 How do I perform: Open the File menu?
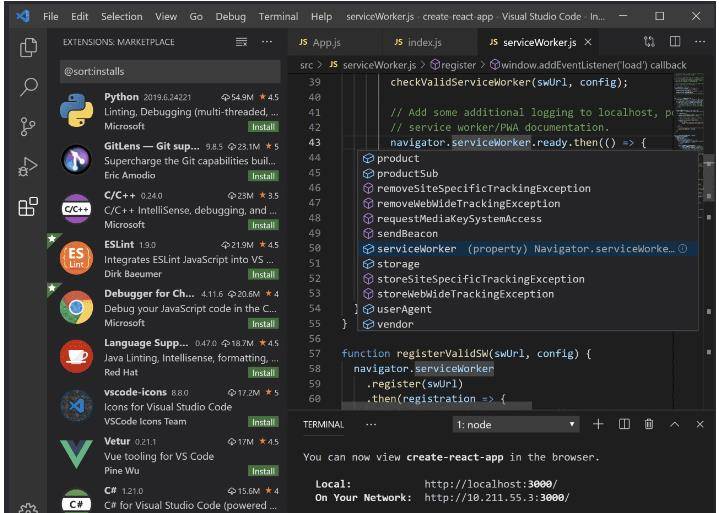click(x=50, y=17)
